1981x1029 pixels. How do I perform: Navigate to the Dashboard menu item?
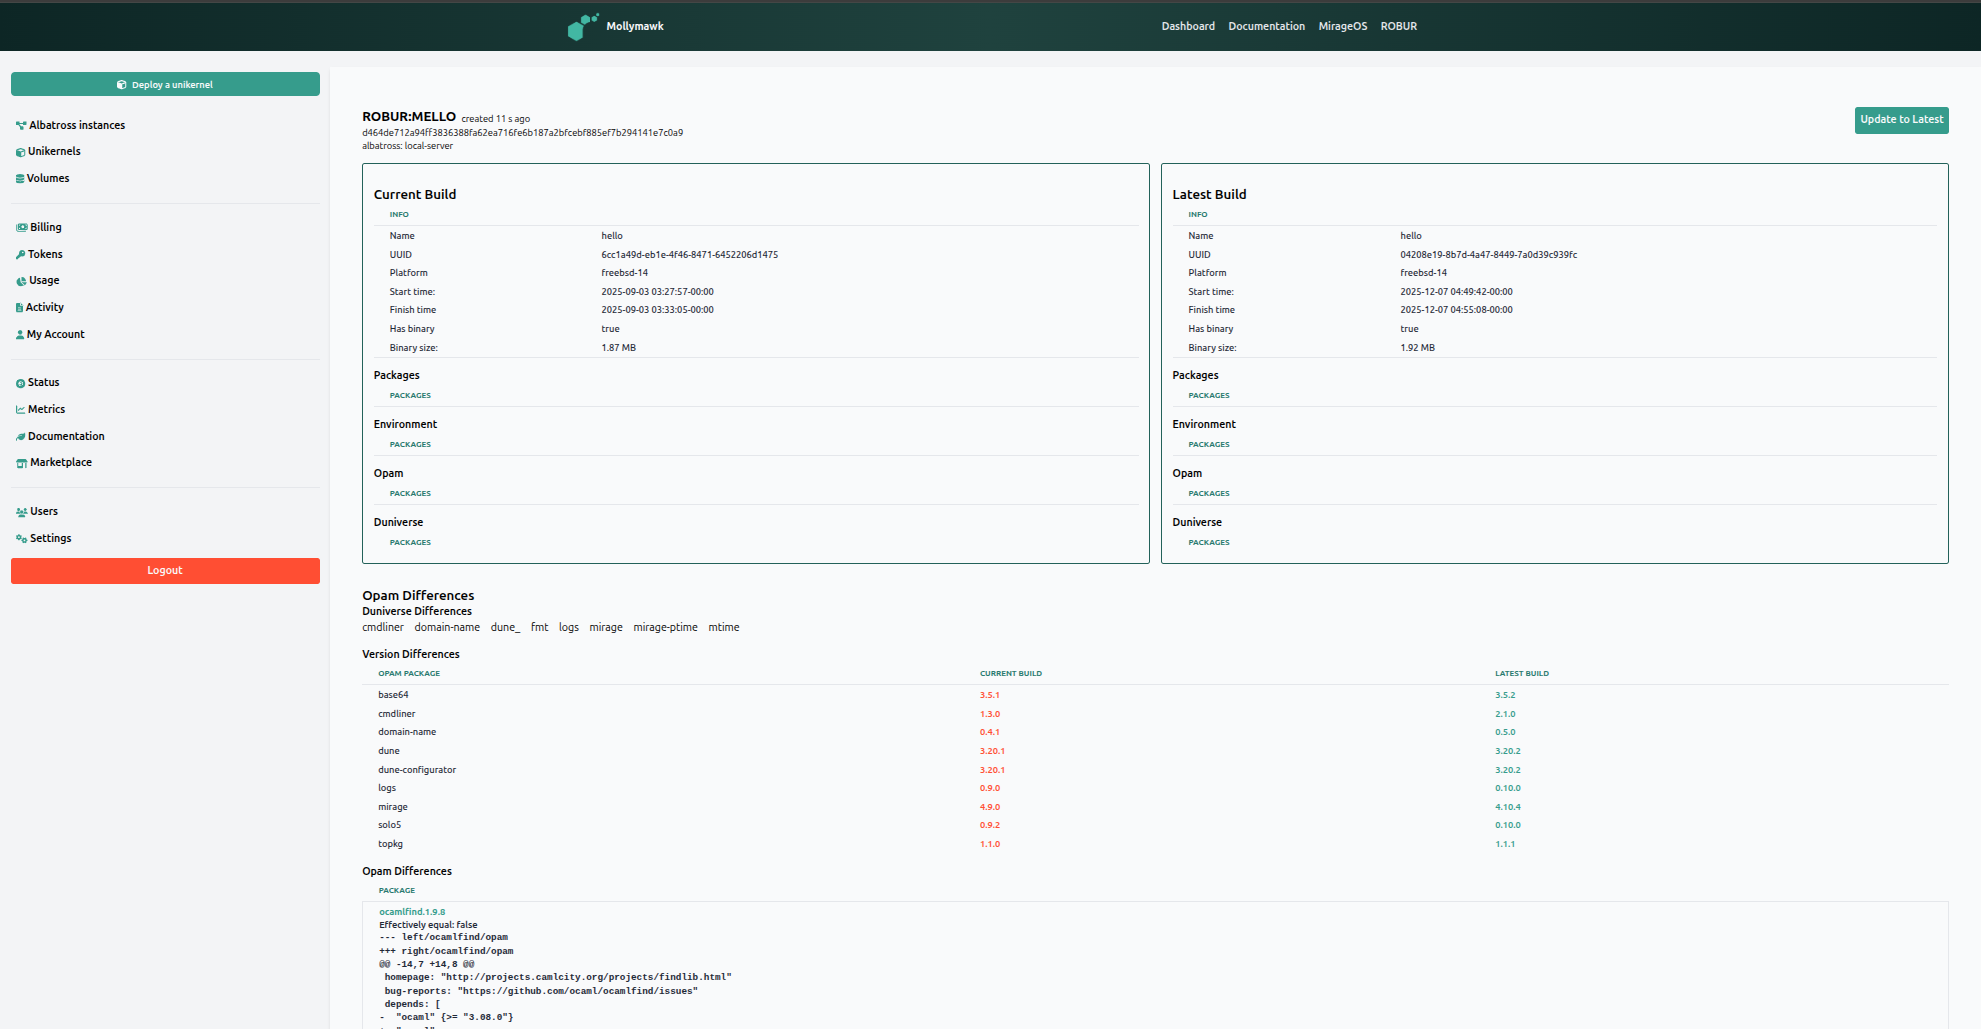[x=1188, y=26]
